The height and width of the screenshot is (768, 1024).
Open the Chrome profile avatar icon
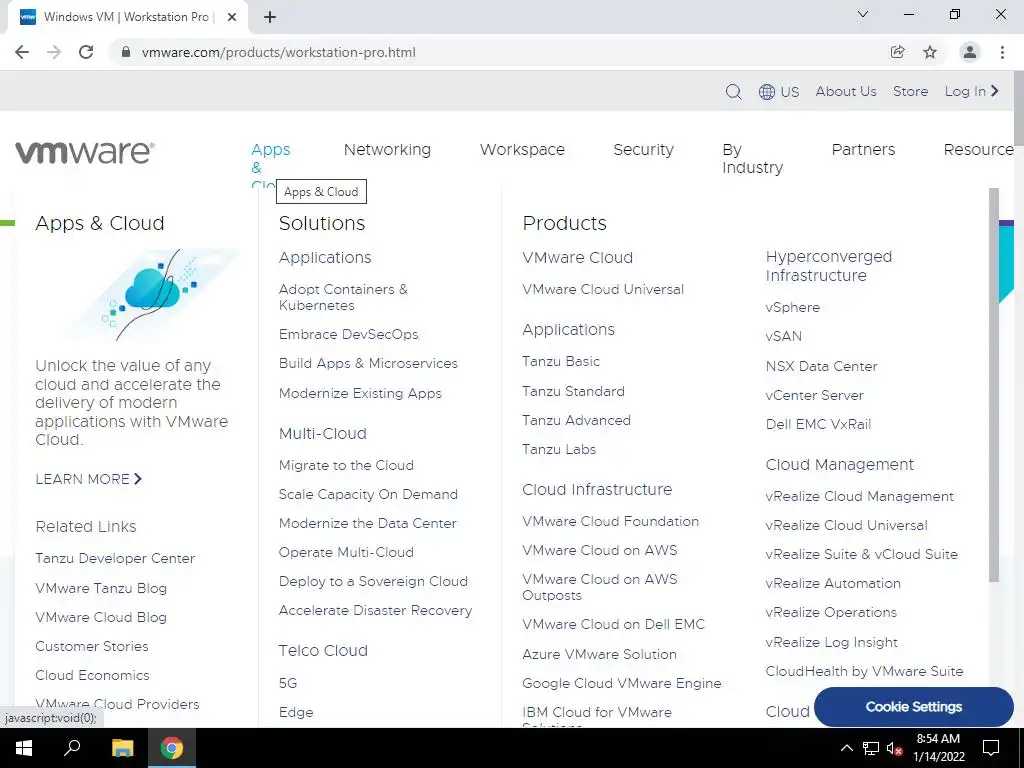pos(970,52)
